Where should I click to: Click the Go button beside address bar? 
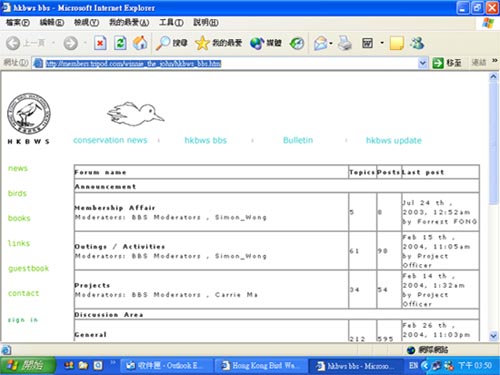(x=447, y=63)
